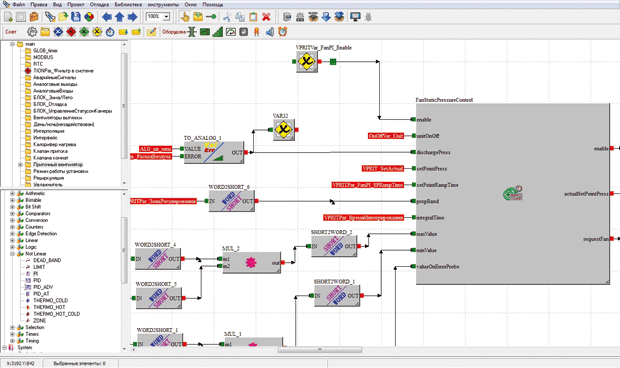Click the blue down arrow download icon
The image size is (620, 368).
coord(326,17)
